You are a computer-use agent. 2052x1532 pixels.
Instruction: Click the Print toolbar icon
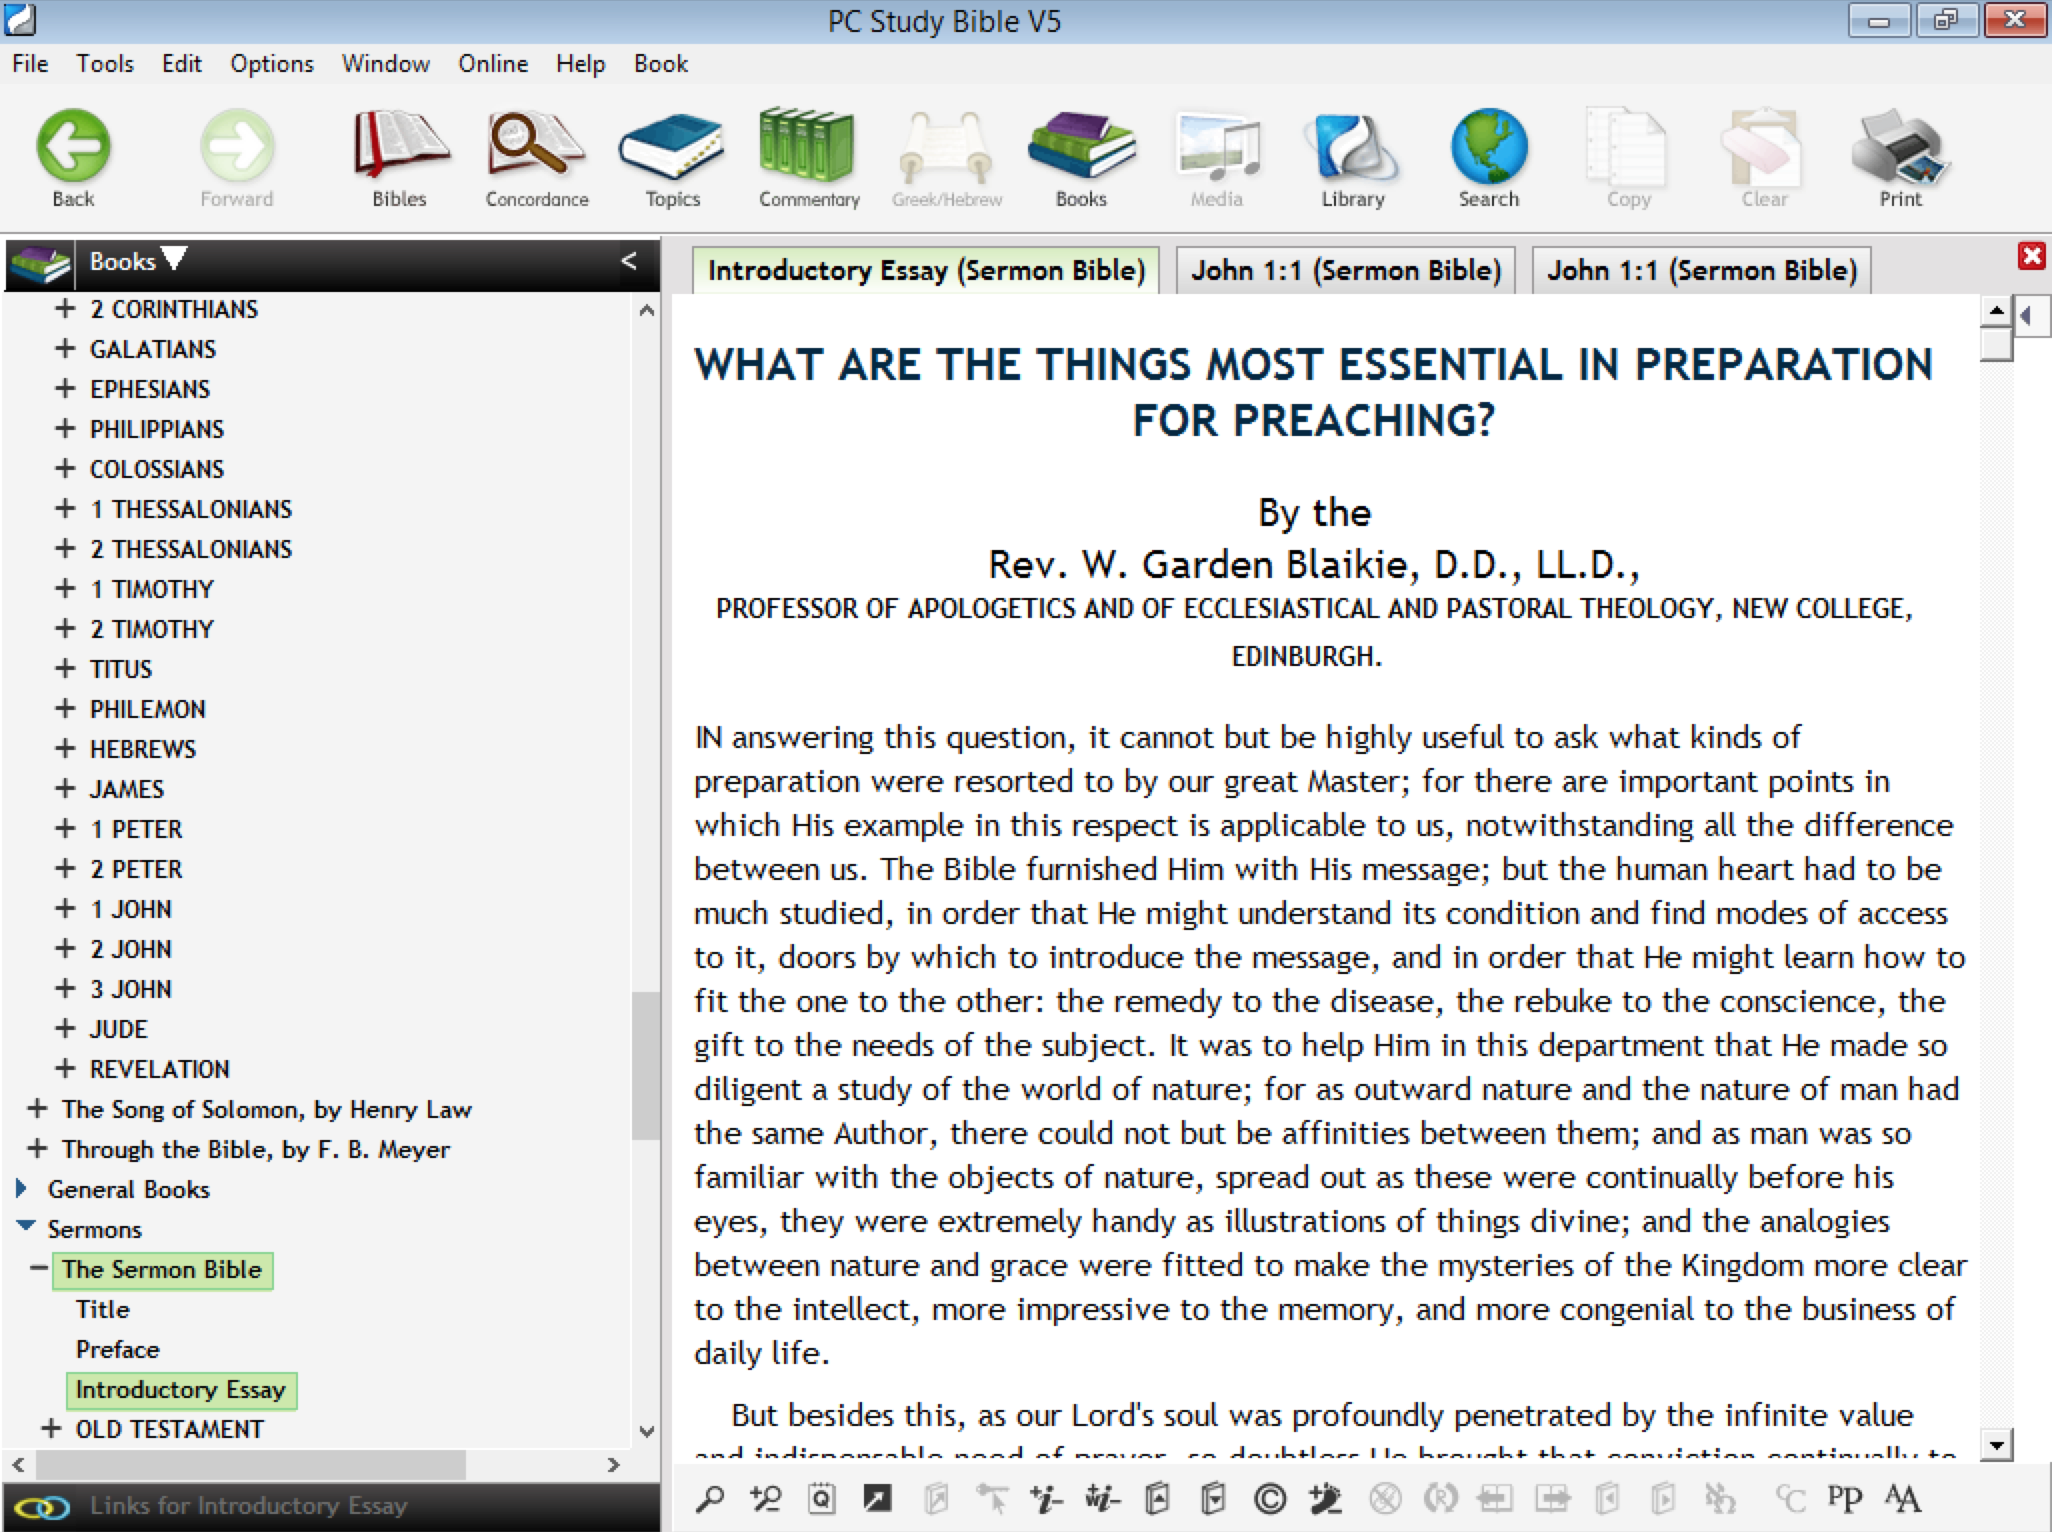tap(1899, 158)
